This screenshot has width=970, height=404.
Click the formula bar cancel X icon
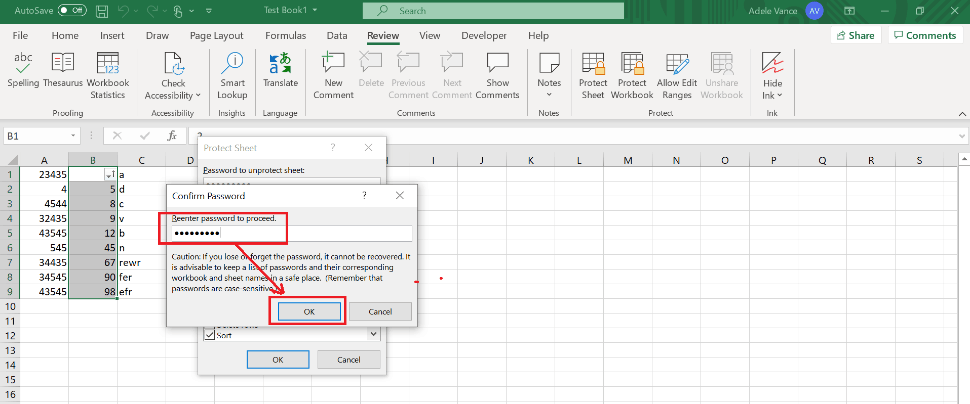(x=118, y=135)
